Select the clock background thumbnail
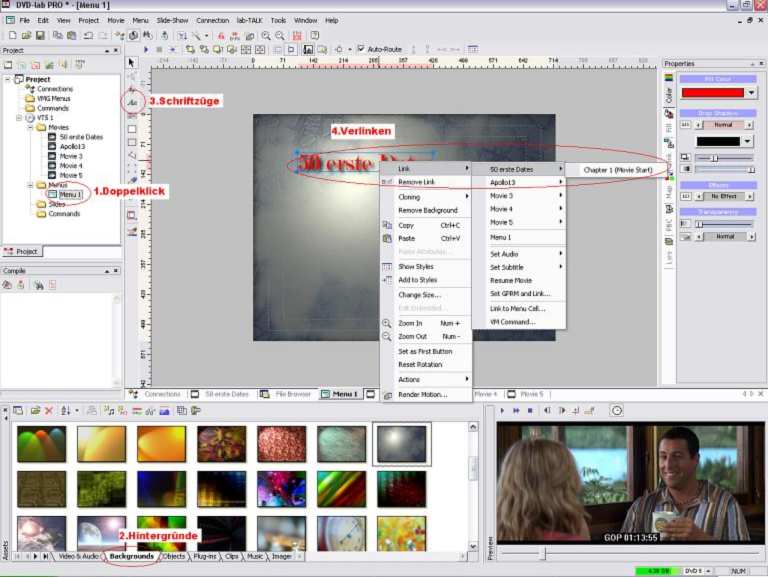768x577 pixels. pyautogui.click(x=341, y=534)
